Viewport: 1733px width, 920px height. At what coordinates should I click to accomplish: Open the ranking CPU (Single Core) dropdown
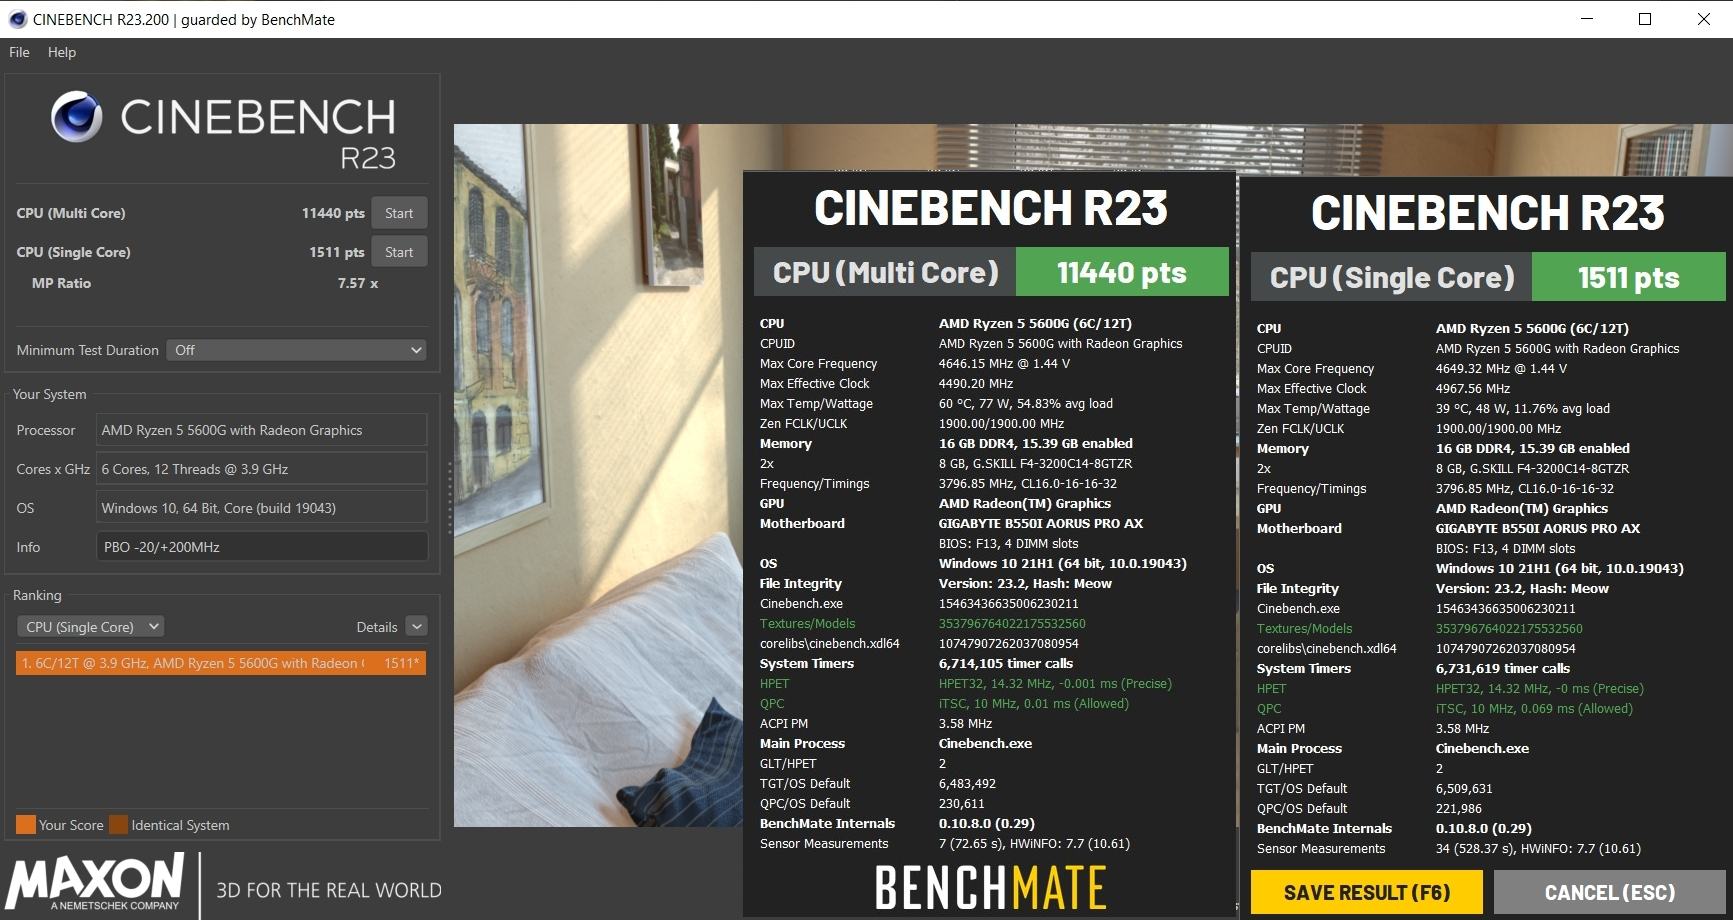91,627
